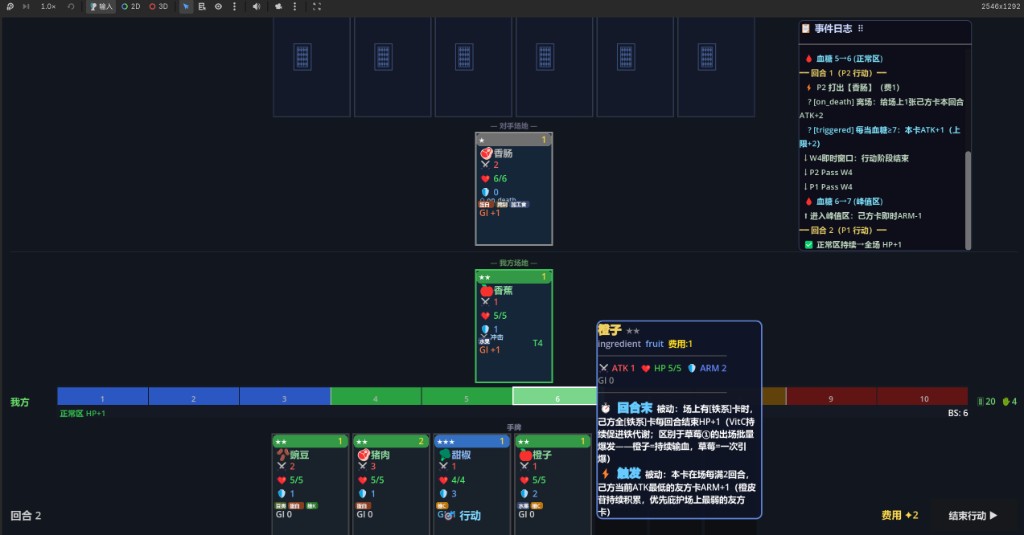Image resolution: width=1024 pixels, height=535 pixels.
Task: Click the next frame step icon
Action: [x=26, y=7]
